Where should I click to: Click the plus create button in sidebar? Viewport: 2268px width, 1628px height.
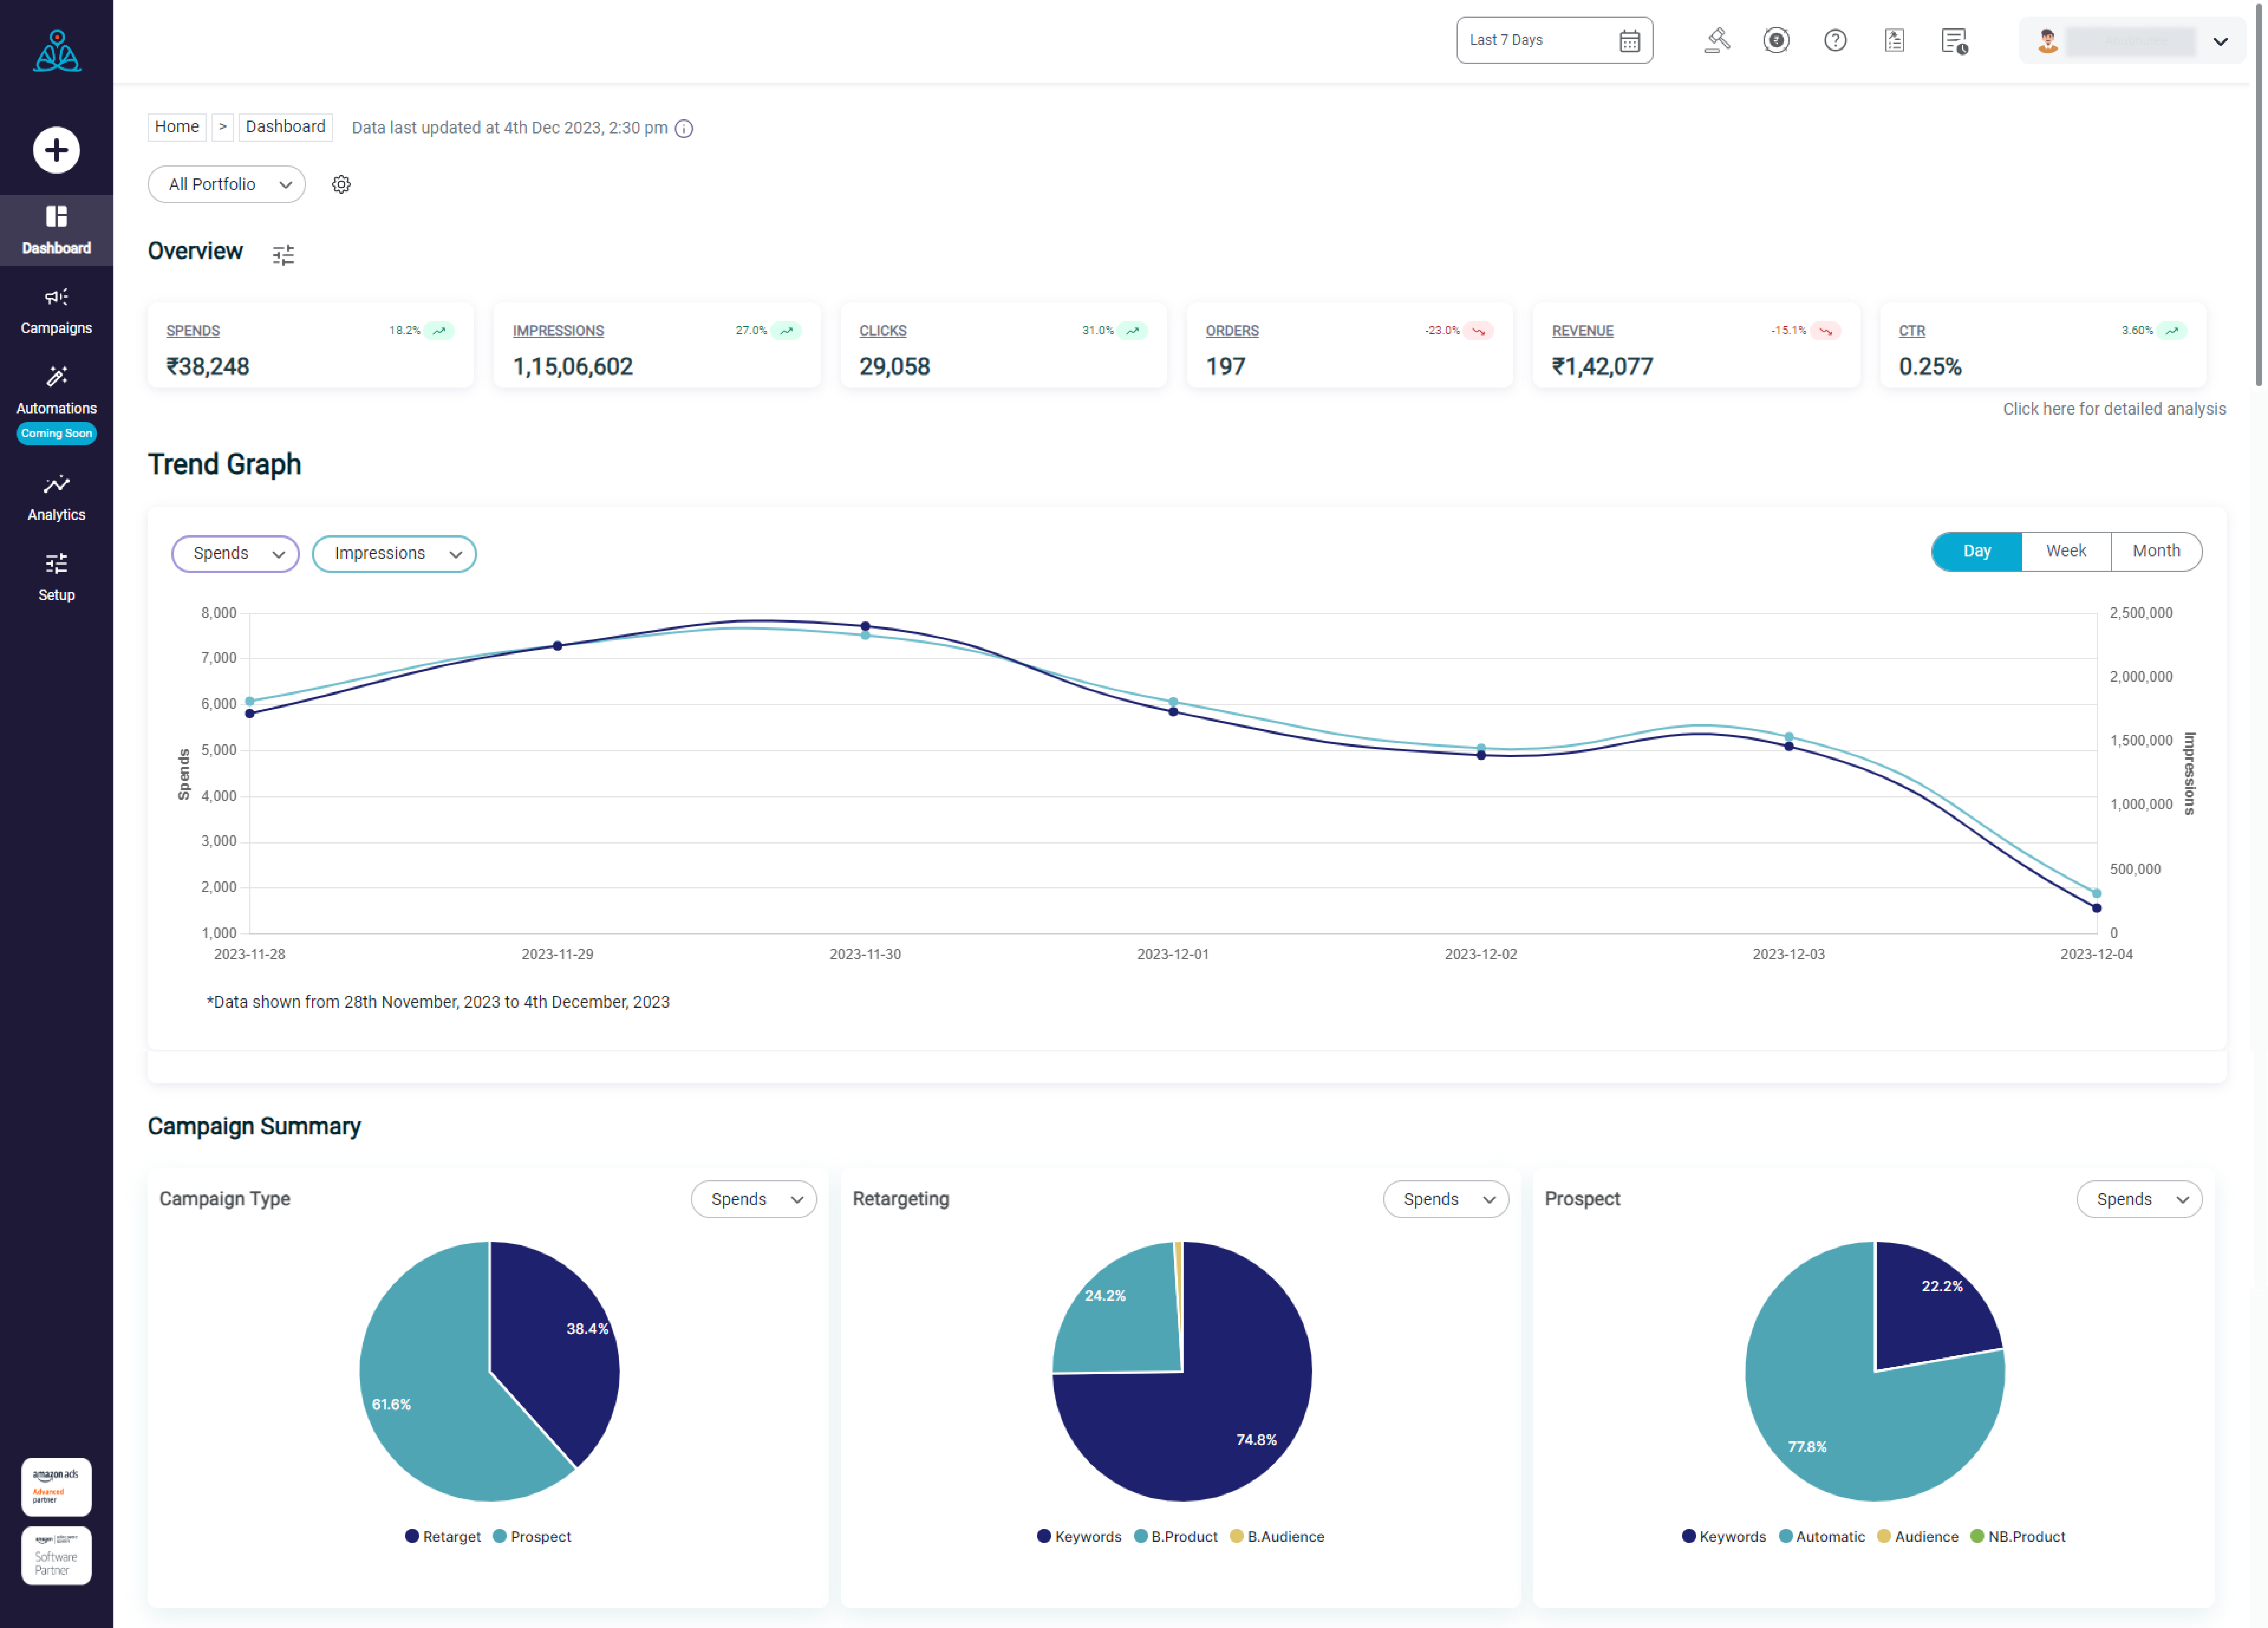pos(56,150)
